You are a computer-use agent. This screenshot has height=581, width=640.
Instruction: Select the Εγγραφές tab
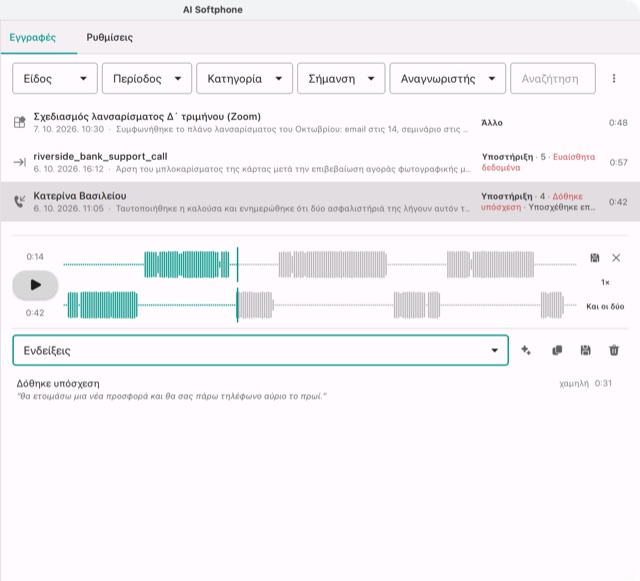[33, 37]
